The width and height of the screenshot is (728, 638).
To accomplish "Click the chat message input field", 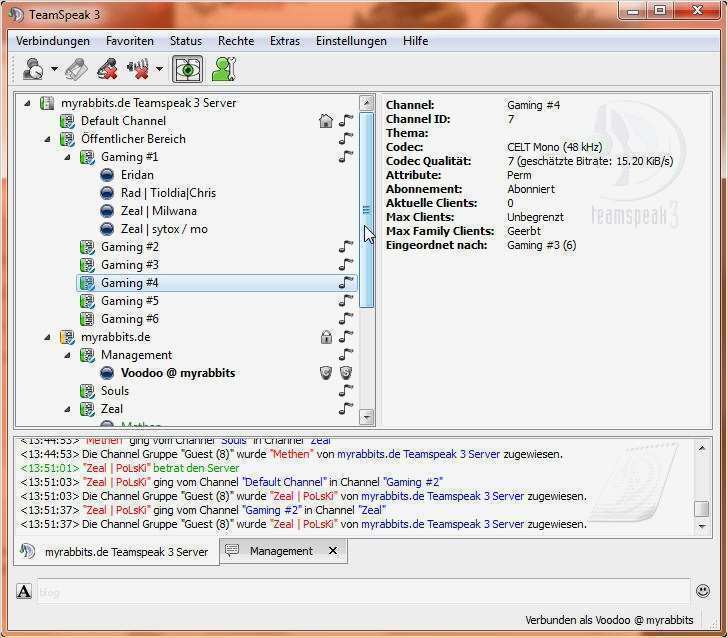I will pyautogui.click(x=363, y=592).
